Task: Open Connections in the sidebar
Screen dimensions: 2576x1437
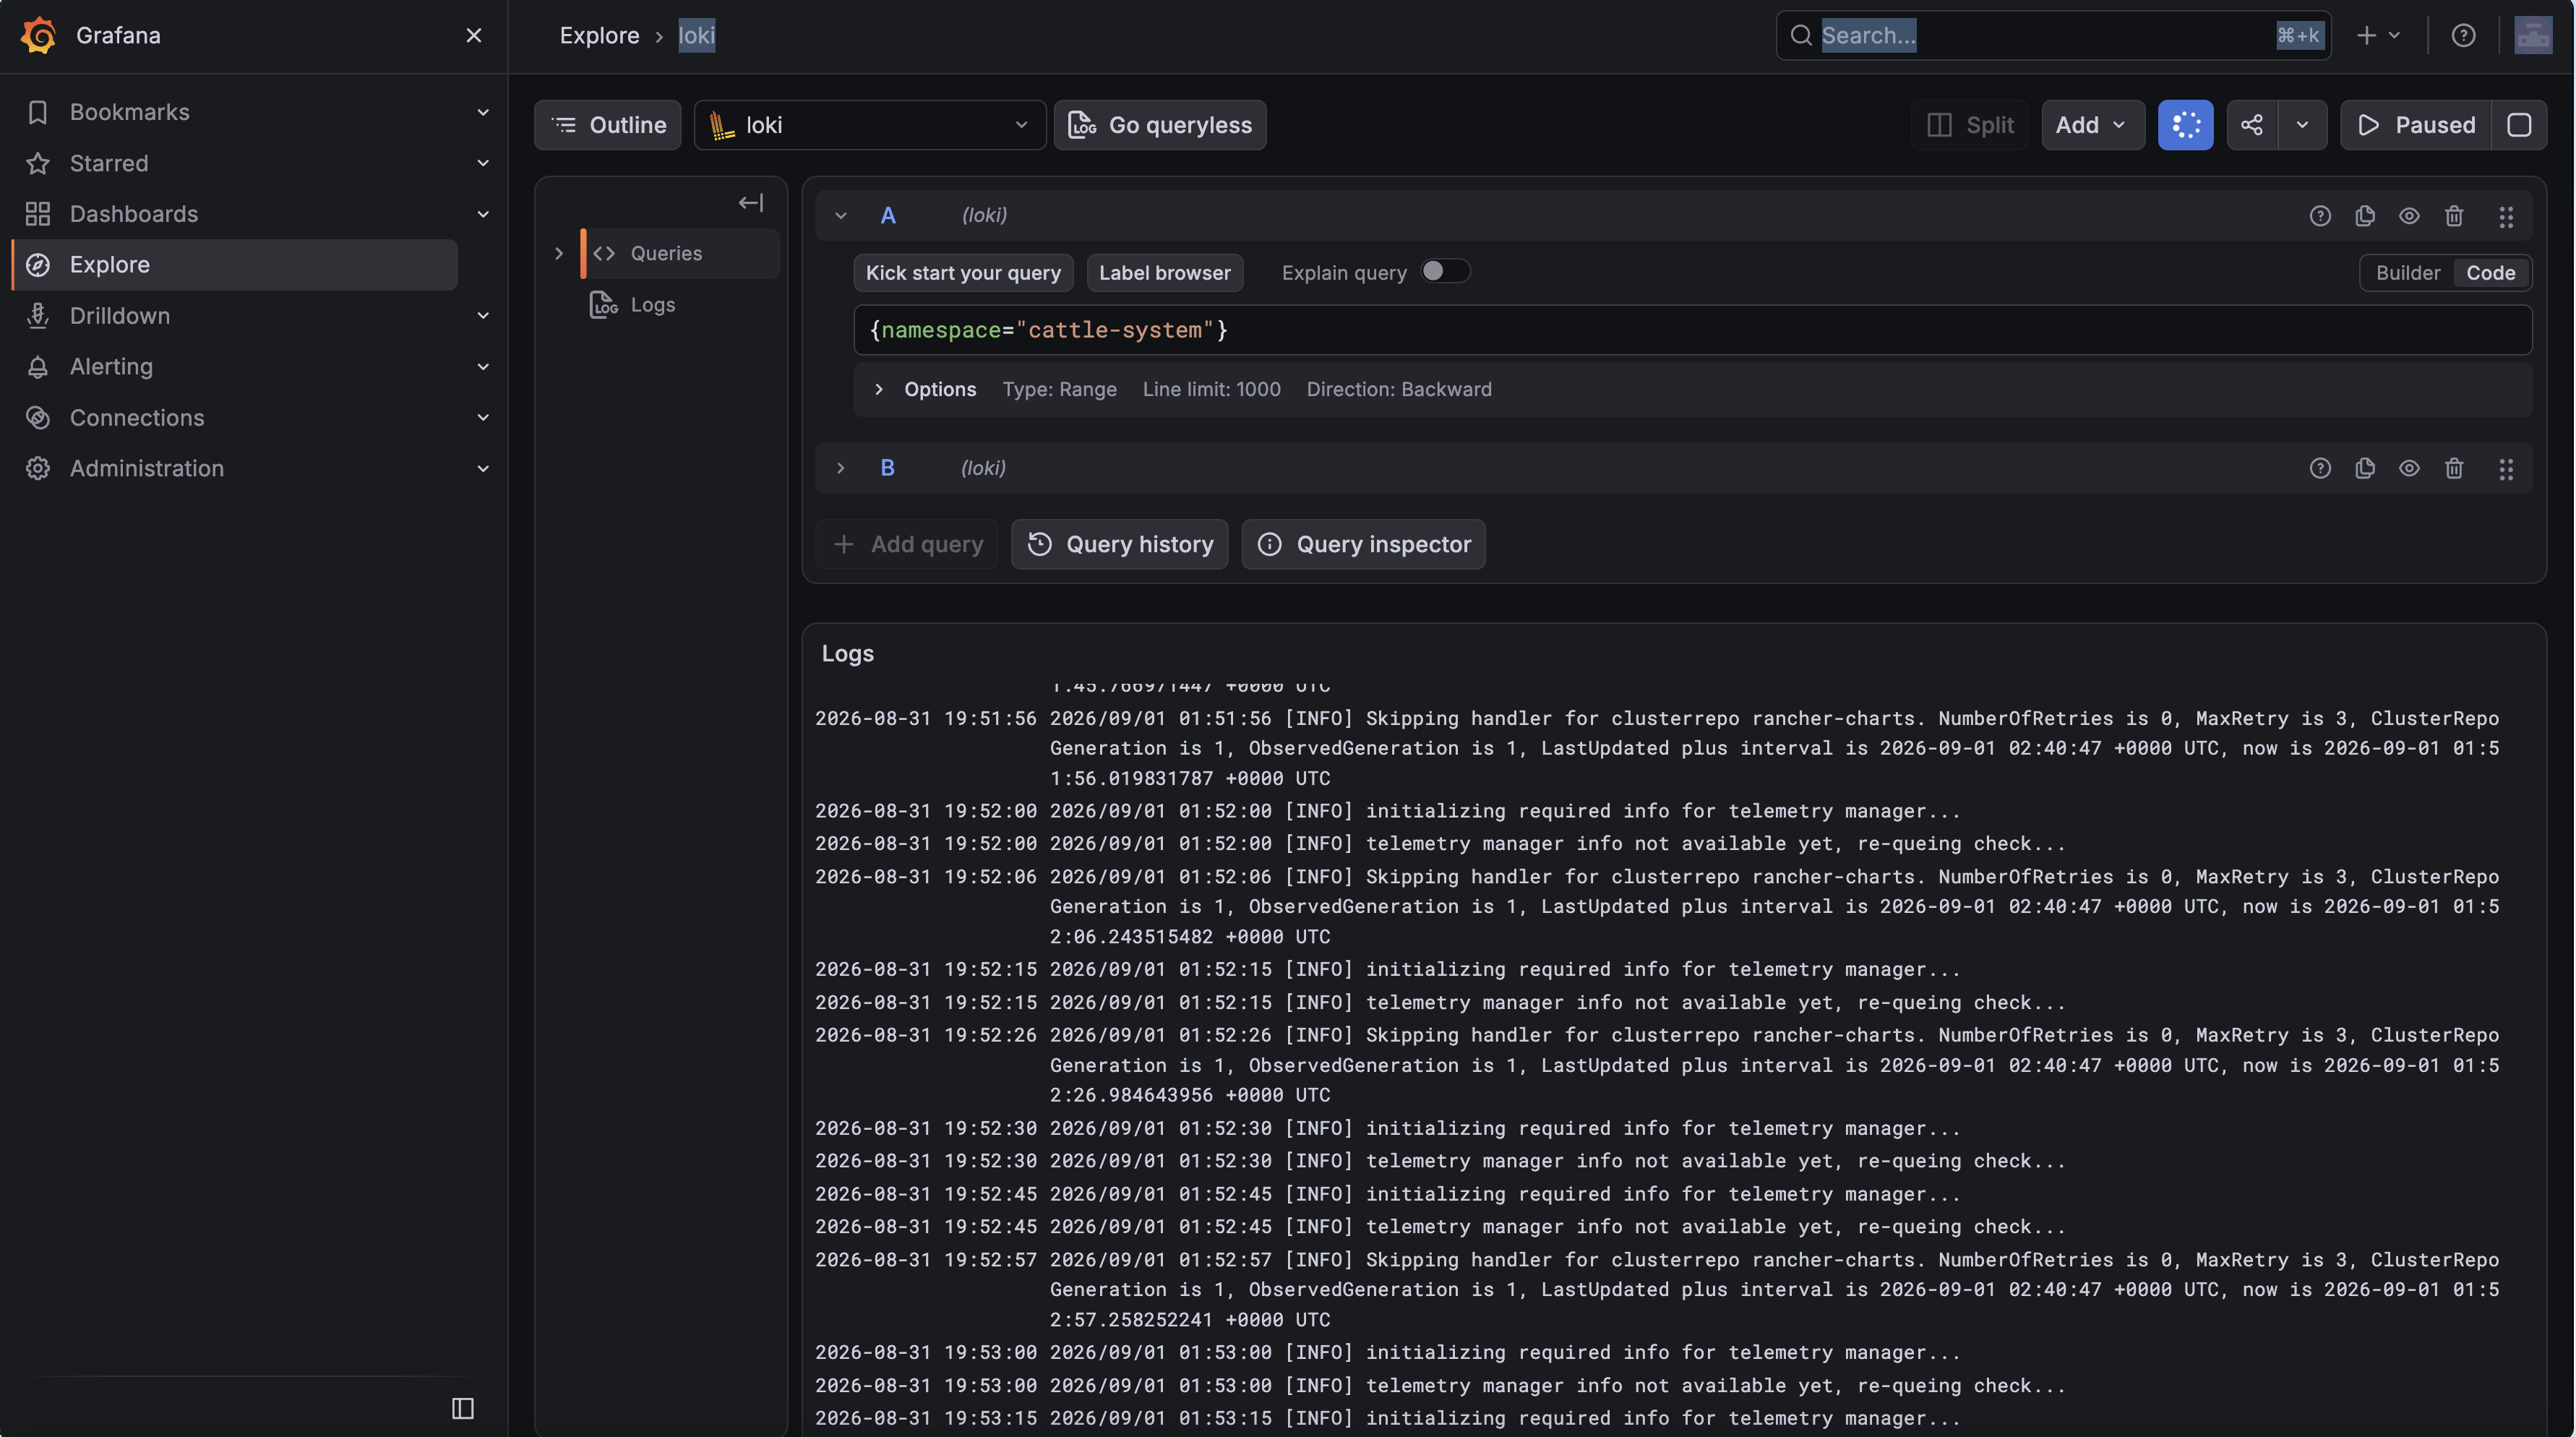Action: click(137, 418)
